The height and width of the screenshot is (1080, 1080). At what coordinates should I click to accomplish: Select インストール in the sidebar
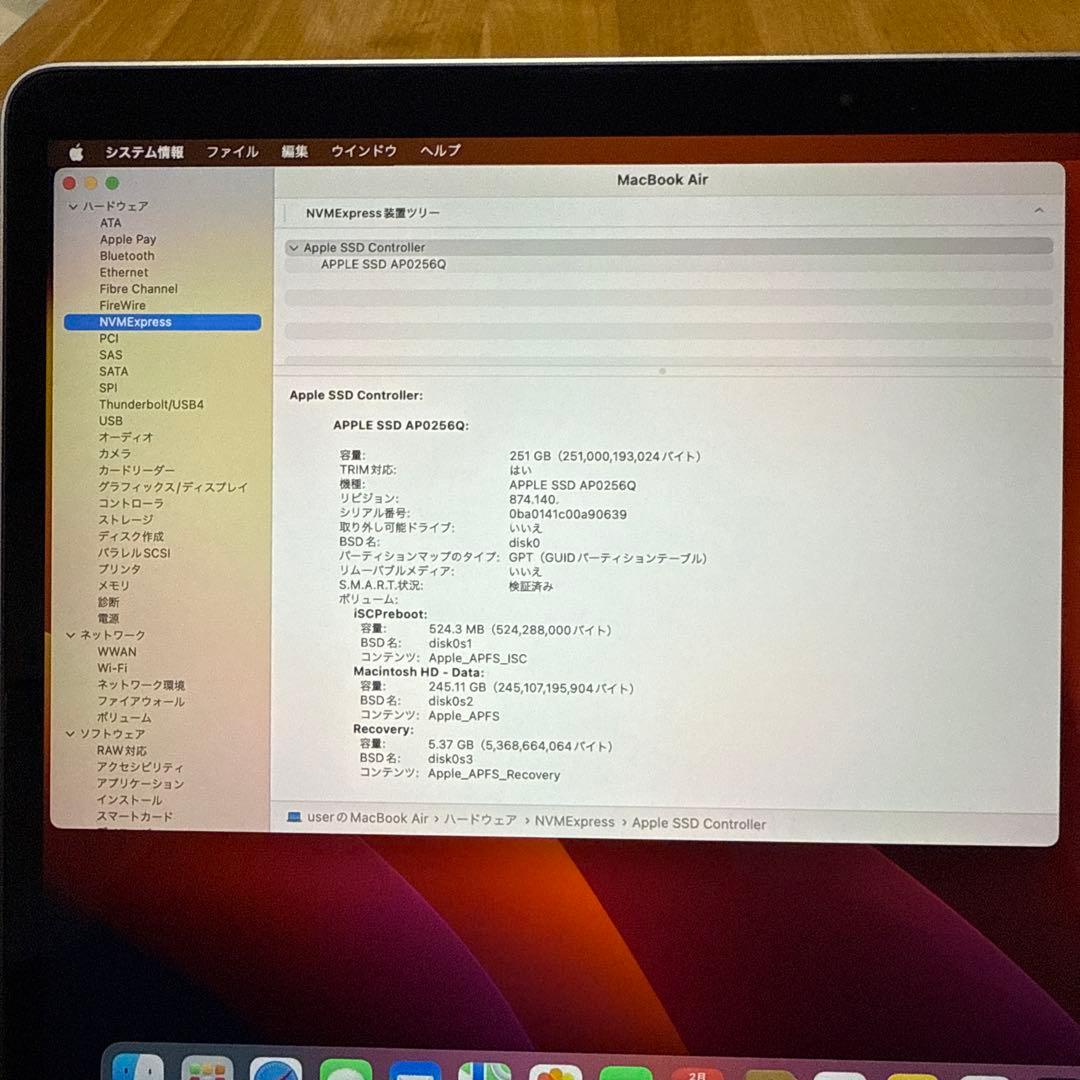point(129,800)
